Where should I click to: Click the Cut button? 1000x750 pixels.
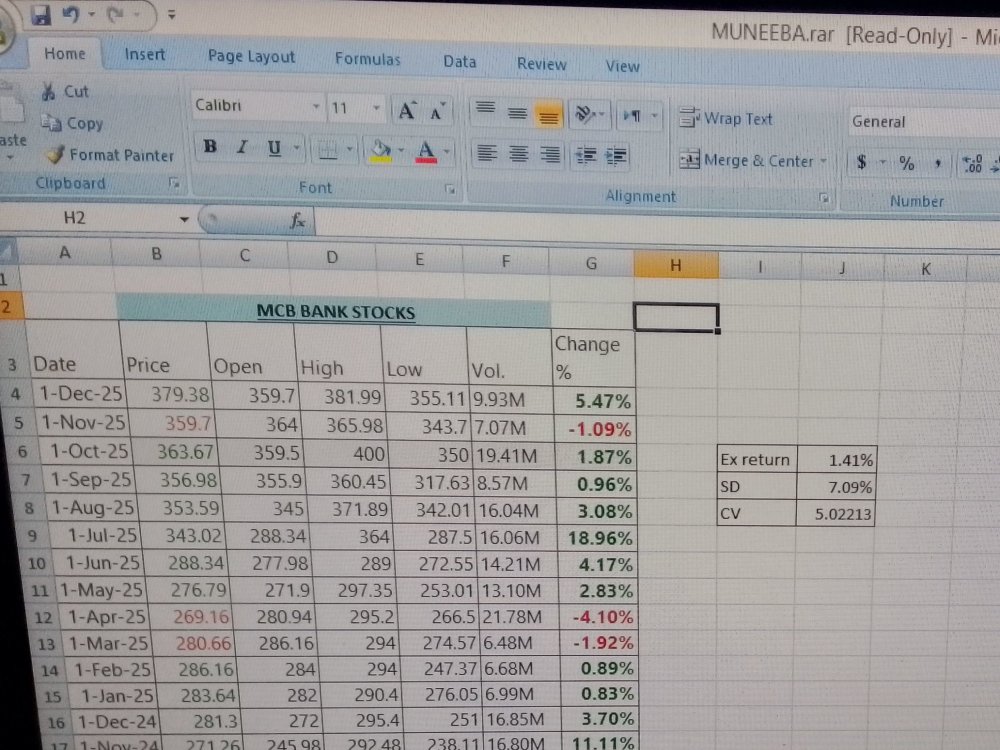coord(65,91)
